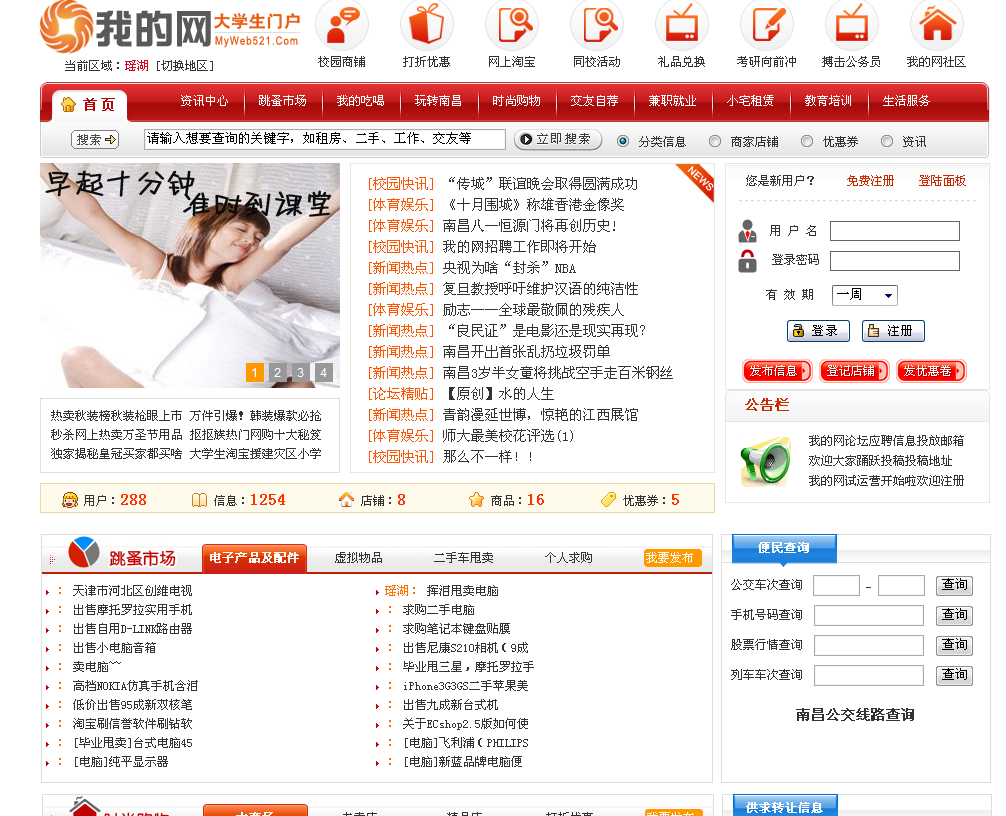
Task: Open the 教育培训 navigation item
Action: pyautogui.click(x=828, y=101)
